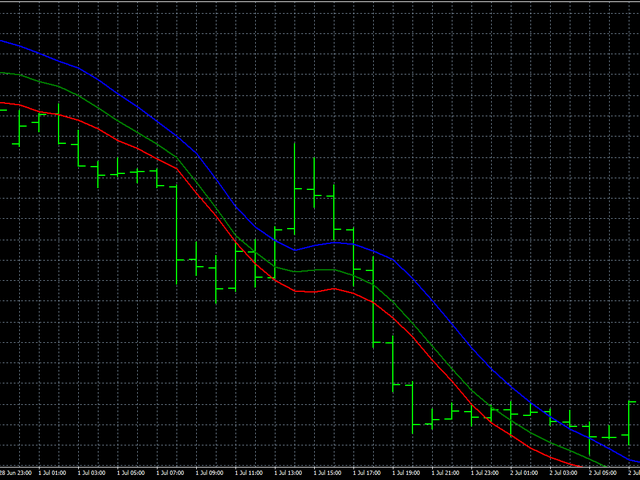Click the blue moving average line
Screen dimensions: 640x480
click(120, 93)
